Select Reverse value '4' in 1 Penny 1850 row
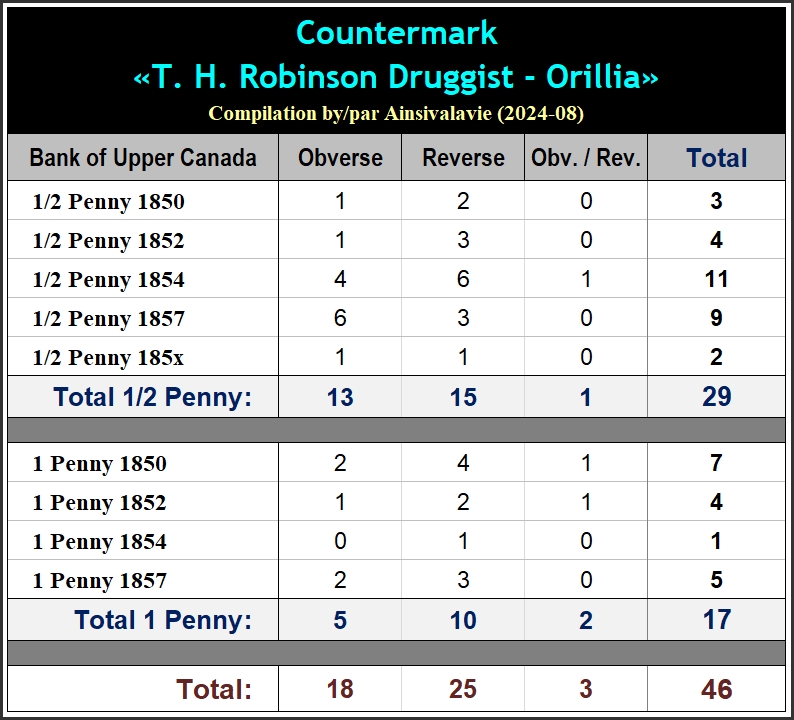Image resolution: width=794 pixels, height=720 pixels. coord(463,463)
